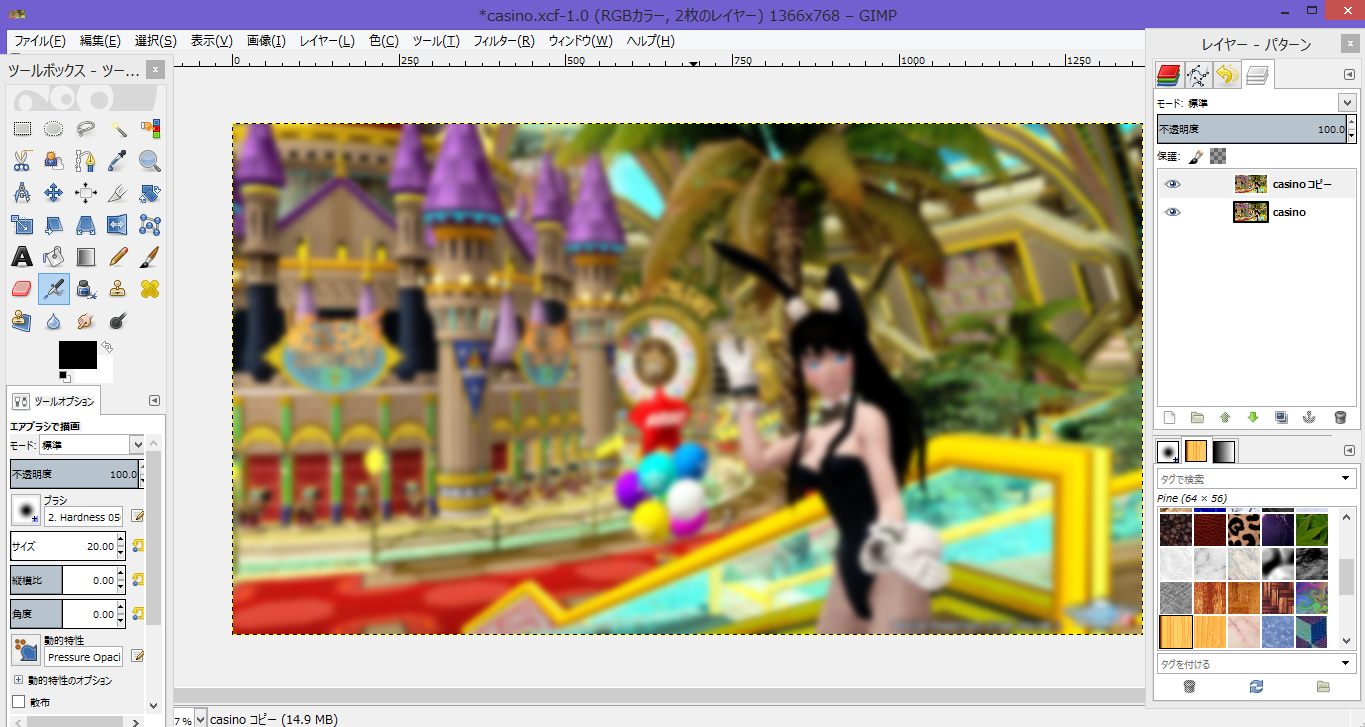Screen dimensions: 1365x727
Task: Select the Free Select lasso tool
Action: tap(86, 128)
